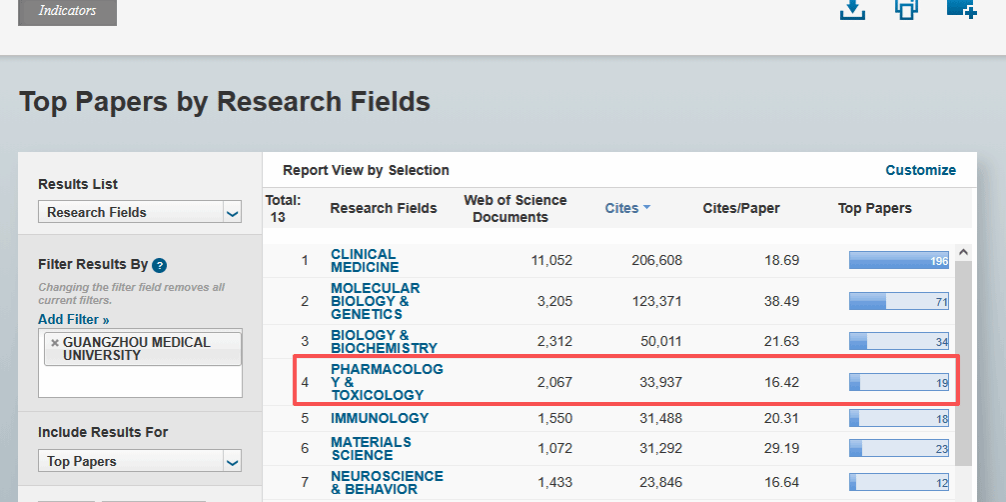Switch to the Indicators tab
Image resolution: width=1006 pixels, height=502 pixels.
coord(67,11)
